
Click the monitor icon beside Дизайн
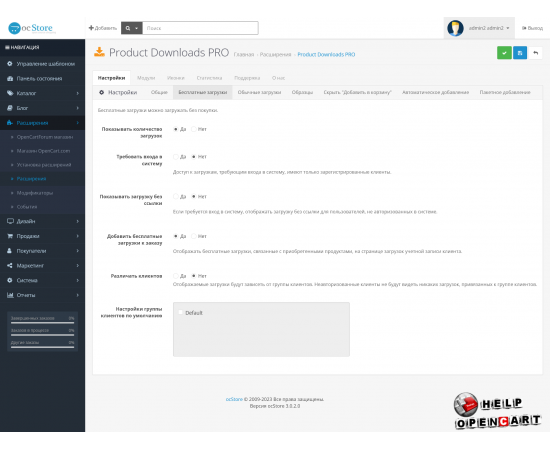[10, 221]
